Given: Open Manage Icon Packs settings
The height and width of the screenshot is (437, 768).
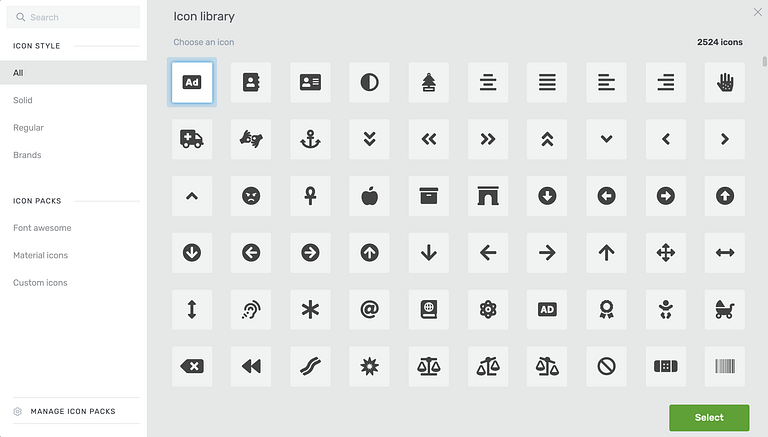Looking at the screenshot, I should (72, 411).
